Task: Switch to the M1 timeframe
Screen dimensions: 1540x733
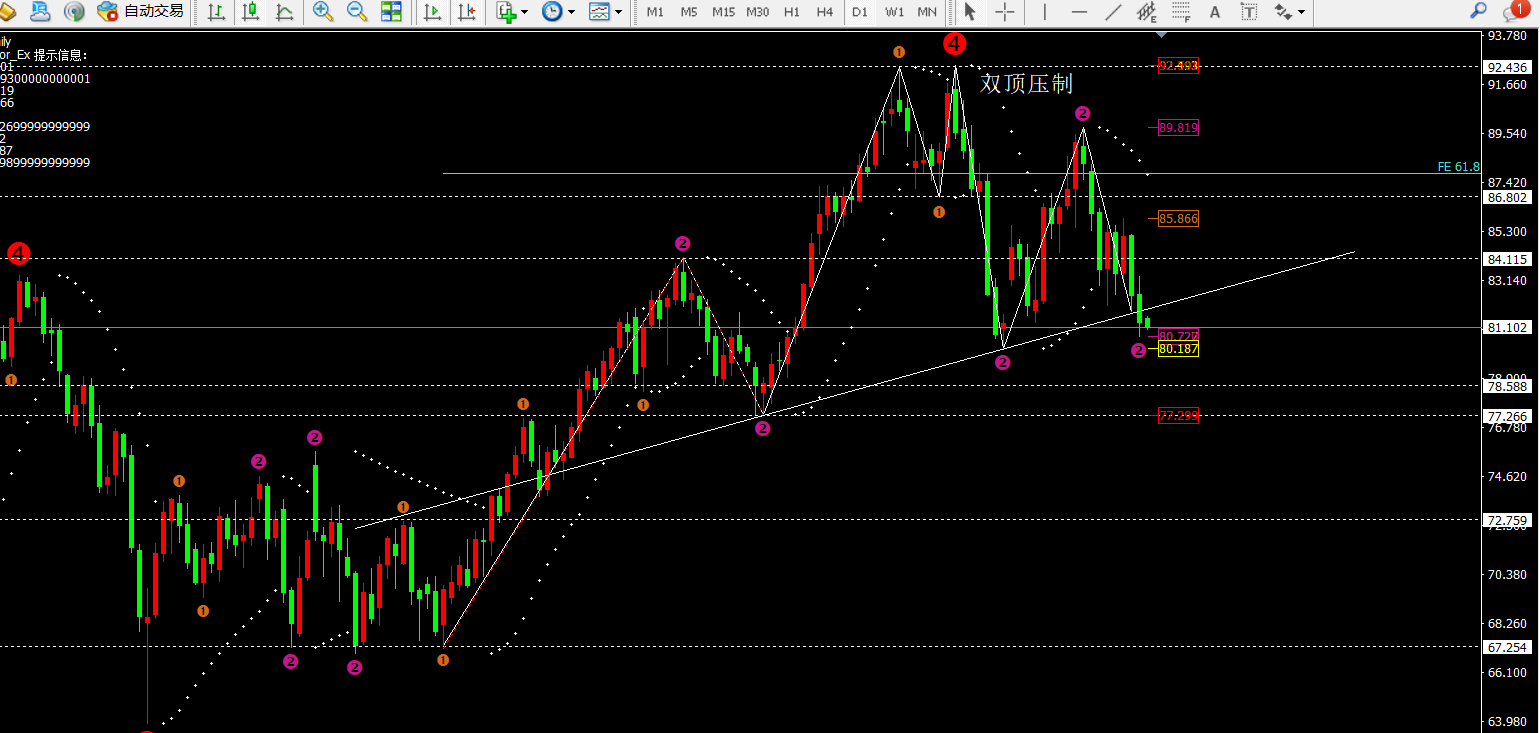Action: click(x=655, y=12)
